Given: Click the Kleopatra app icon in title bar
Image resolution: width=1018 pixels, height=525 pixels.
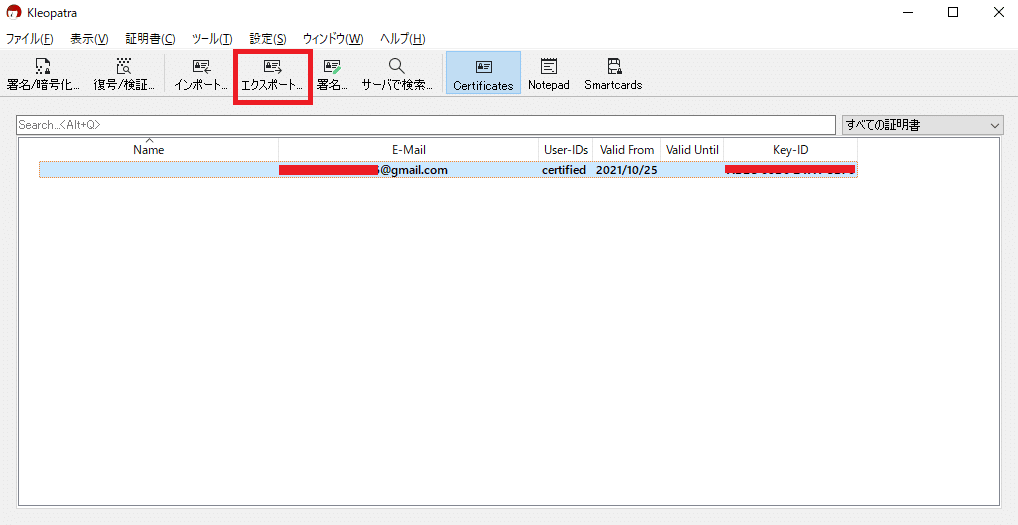Looking at the screenshot, I should coord(13,12).
